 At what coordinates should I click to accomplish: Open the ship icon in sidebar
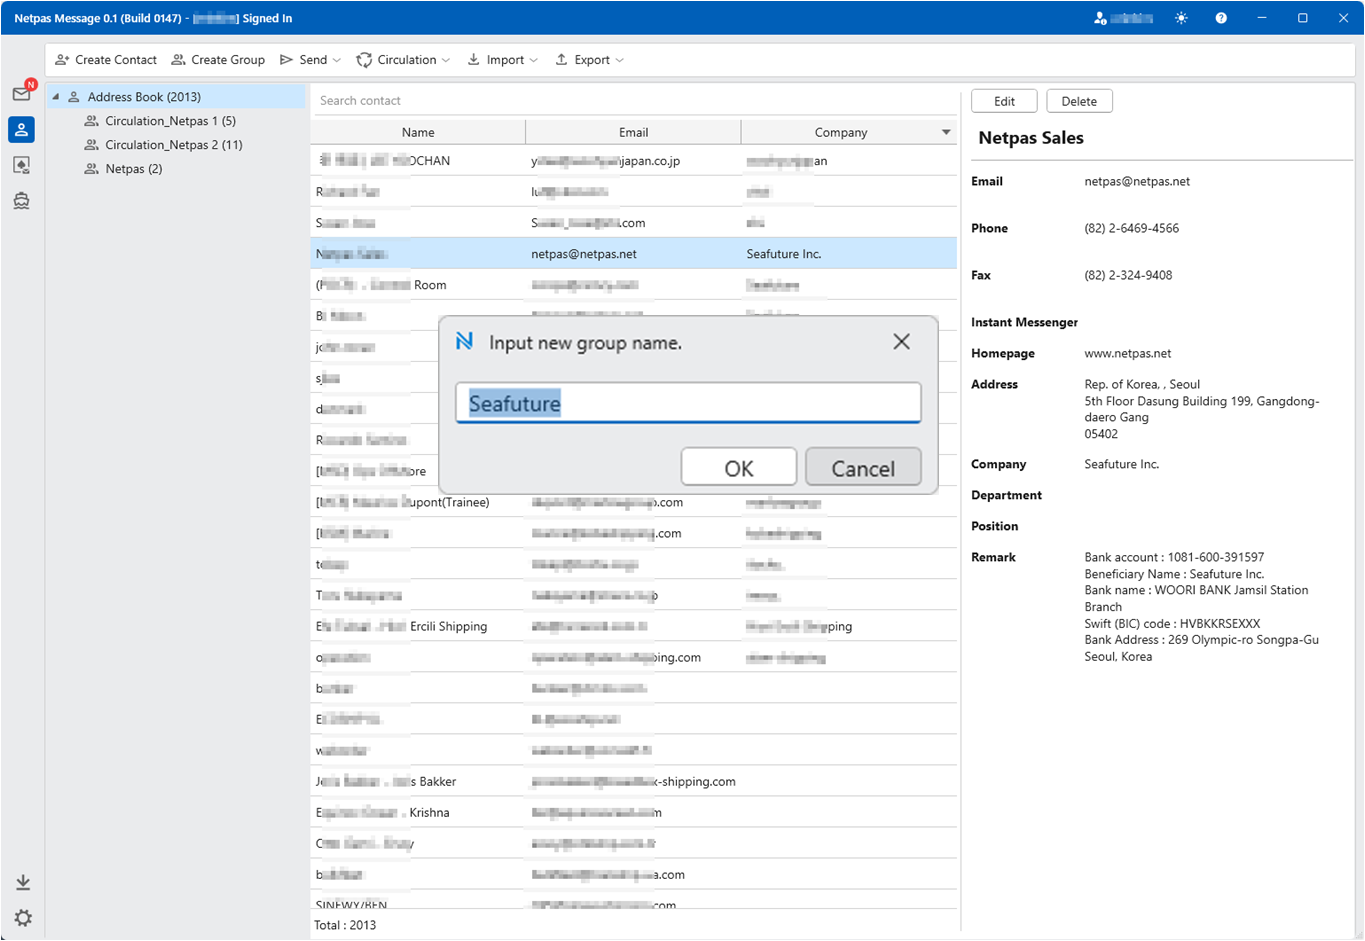[x=21, y=201]
